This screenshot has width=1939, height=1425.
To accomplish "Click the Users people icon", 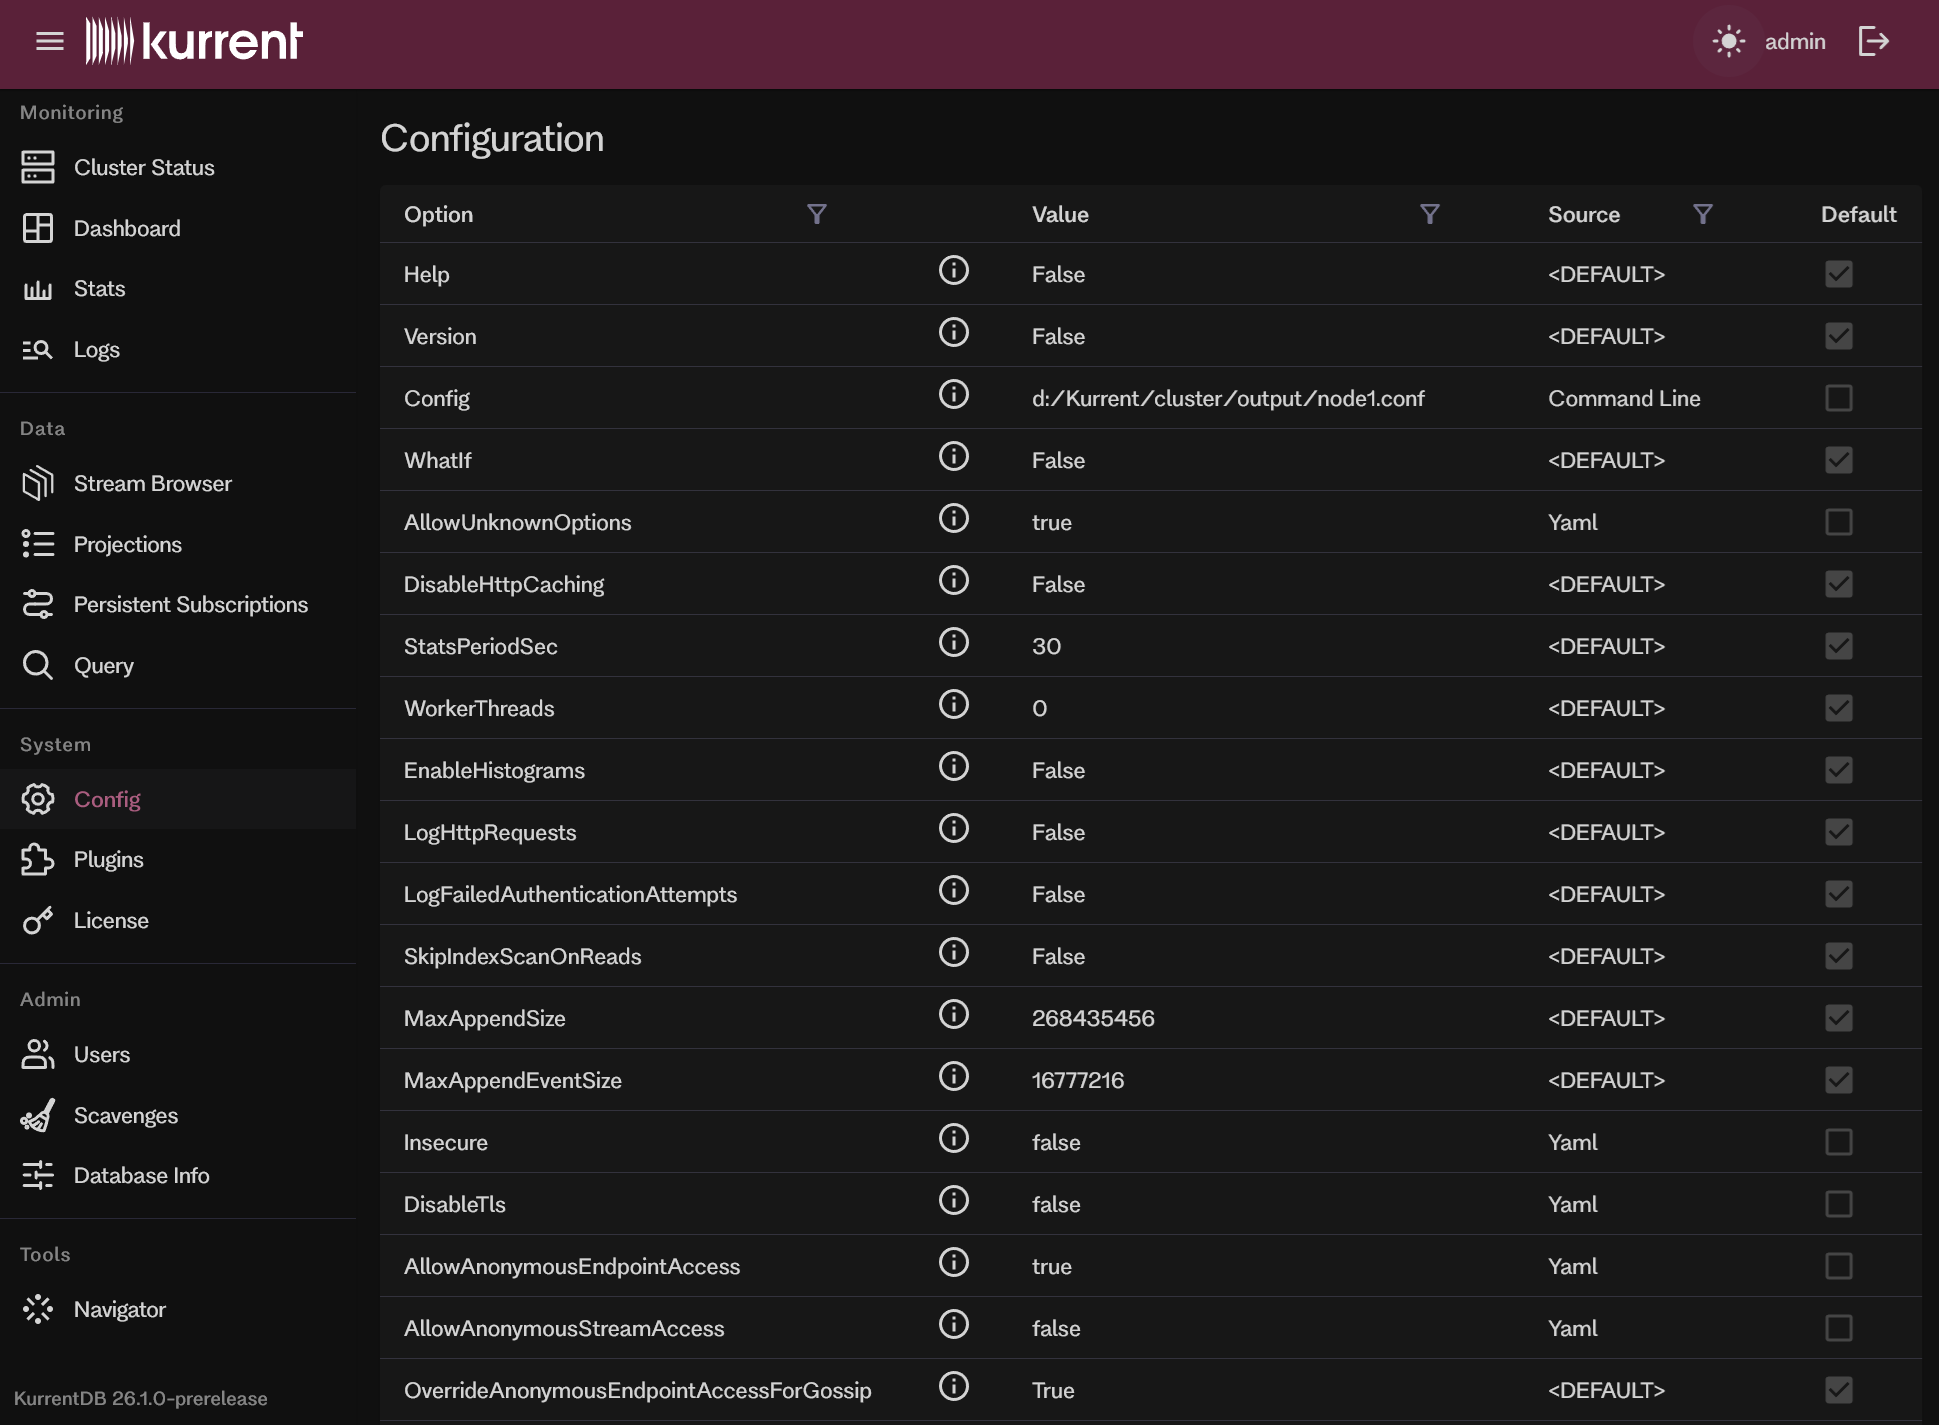I will (x=38, y=1054).
